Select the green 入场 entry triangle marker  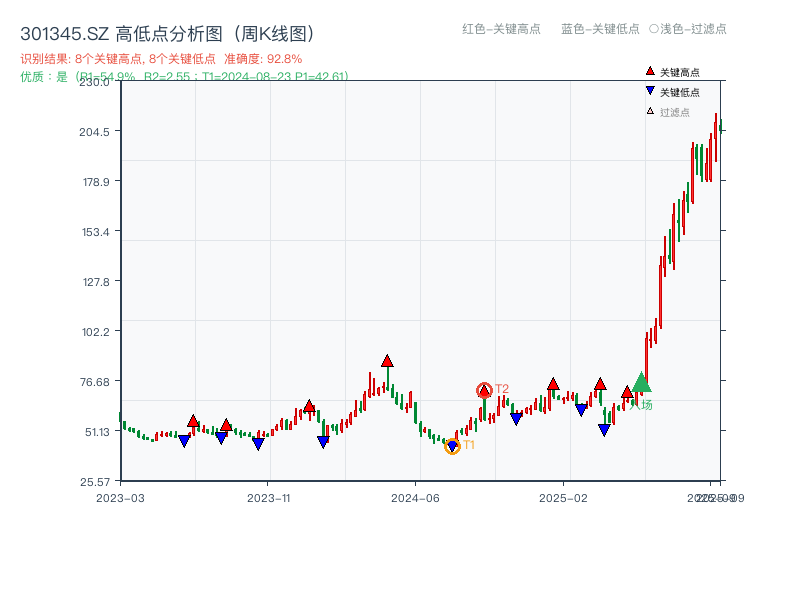[642, 383]
